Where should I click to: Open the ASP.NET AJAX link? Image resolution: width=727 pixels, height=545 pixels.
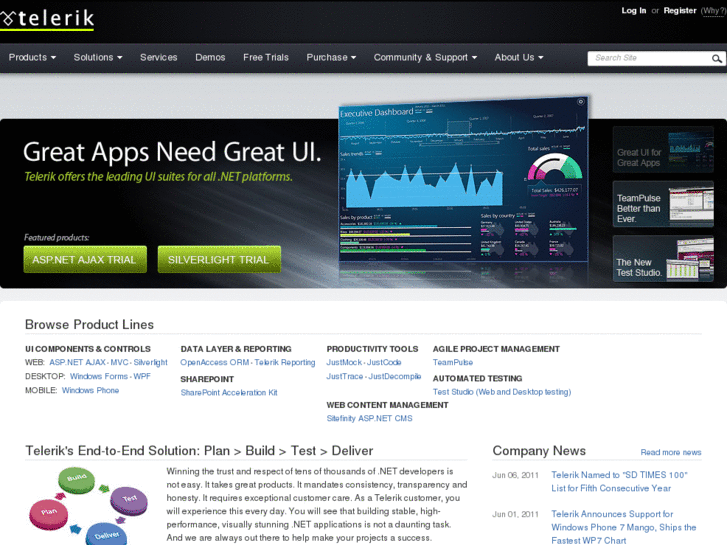point(77,362)
